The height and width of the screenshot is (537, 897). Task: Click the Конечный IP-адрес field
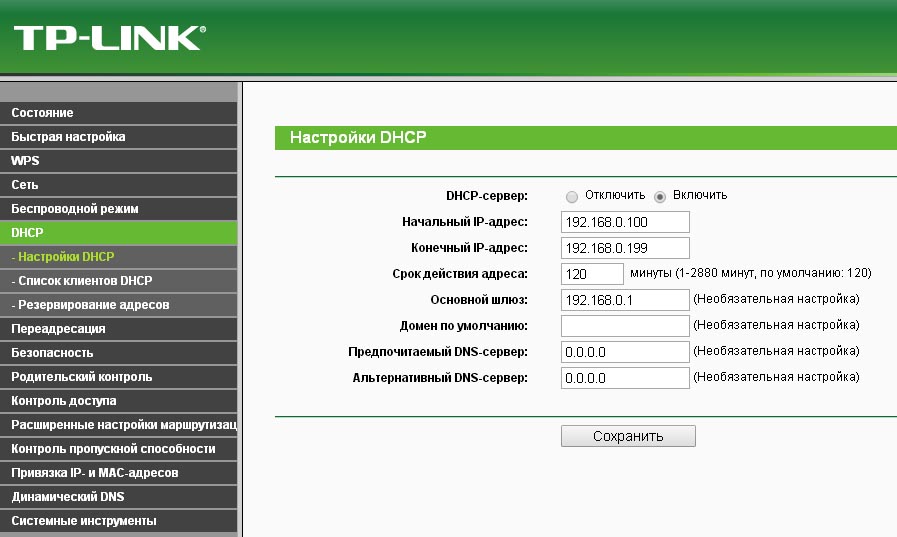point(625,248)
